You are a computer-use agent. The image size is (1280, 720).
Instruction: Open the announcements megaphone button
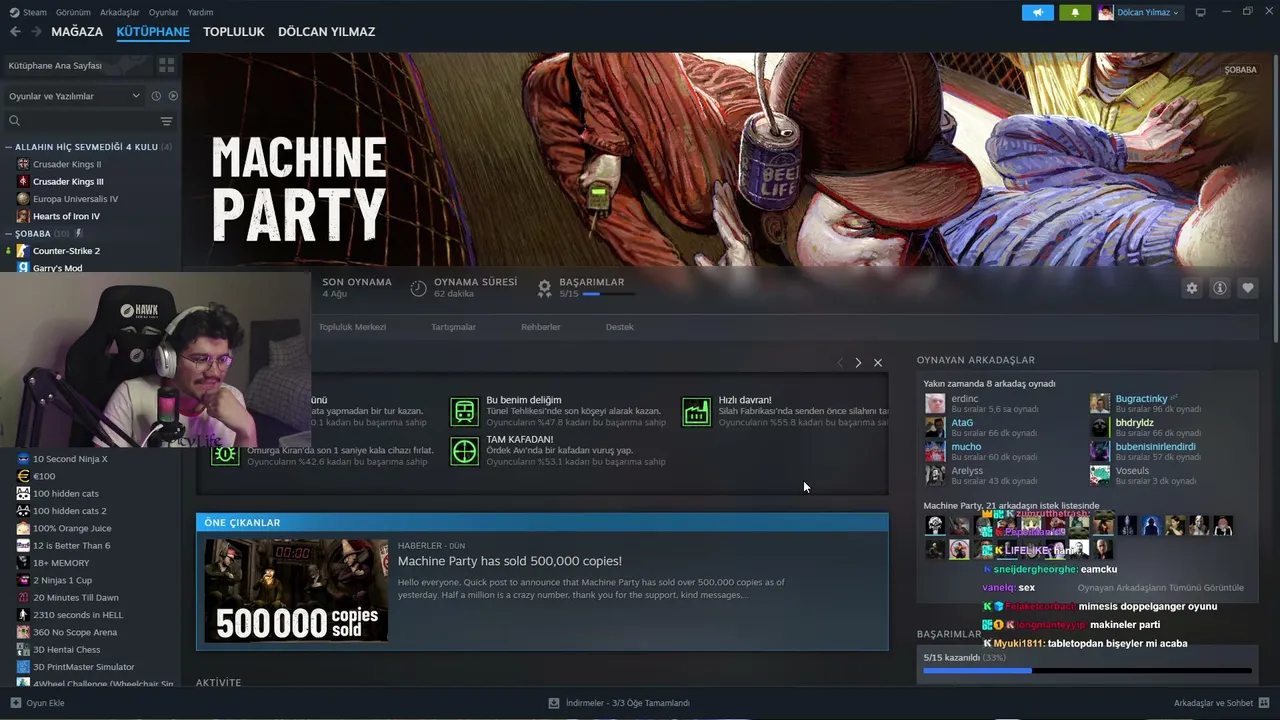[x=1038, y=12]
